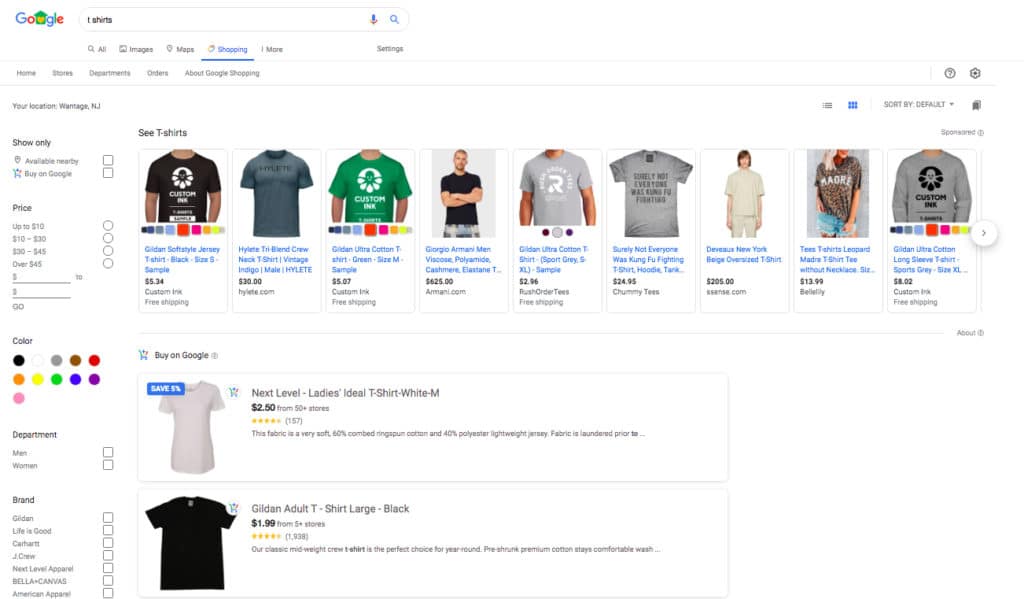Viewport: 1024px width, 599px height.
Task: Open the black Gildan Adult shirt thumbnail
Action: pos(191,543)
